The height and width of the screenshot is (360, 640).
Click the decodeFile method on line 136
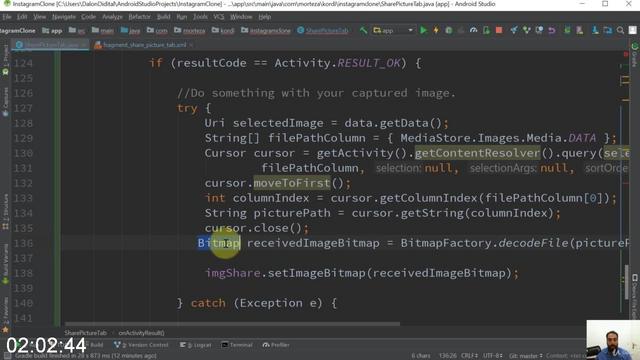(x=533, y=243)
